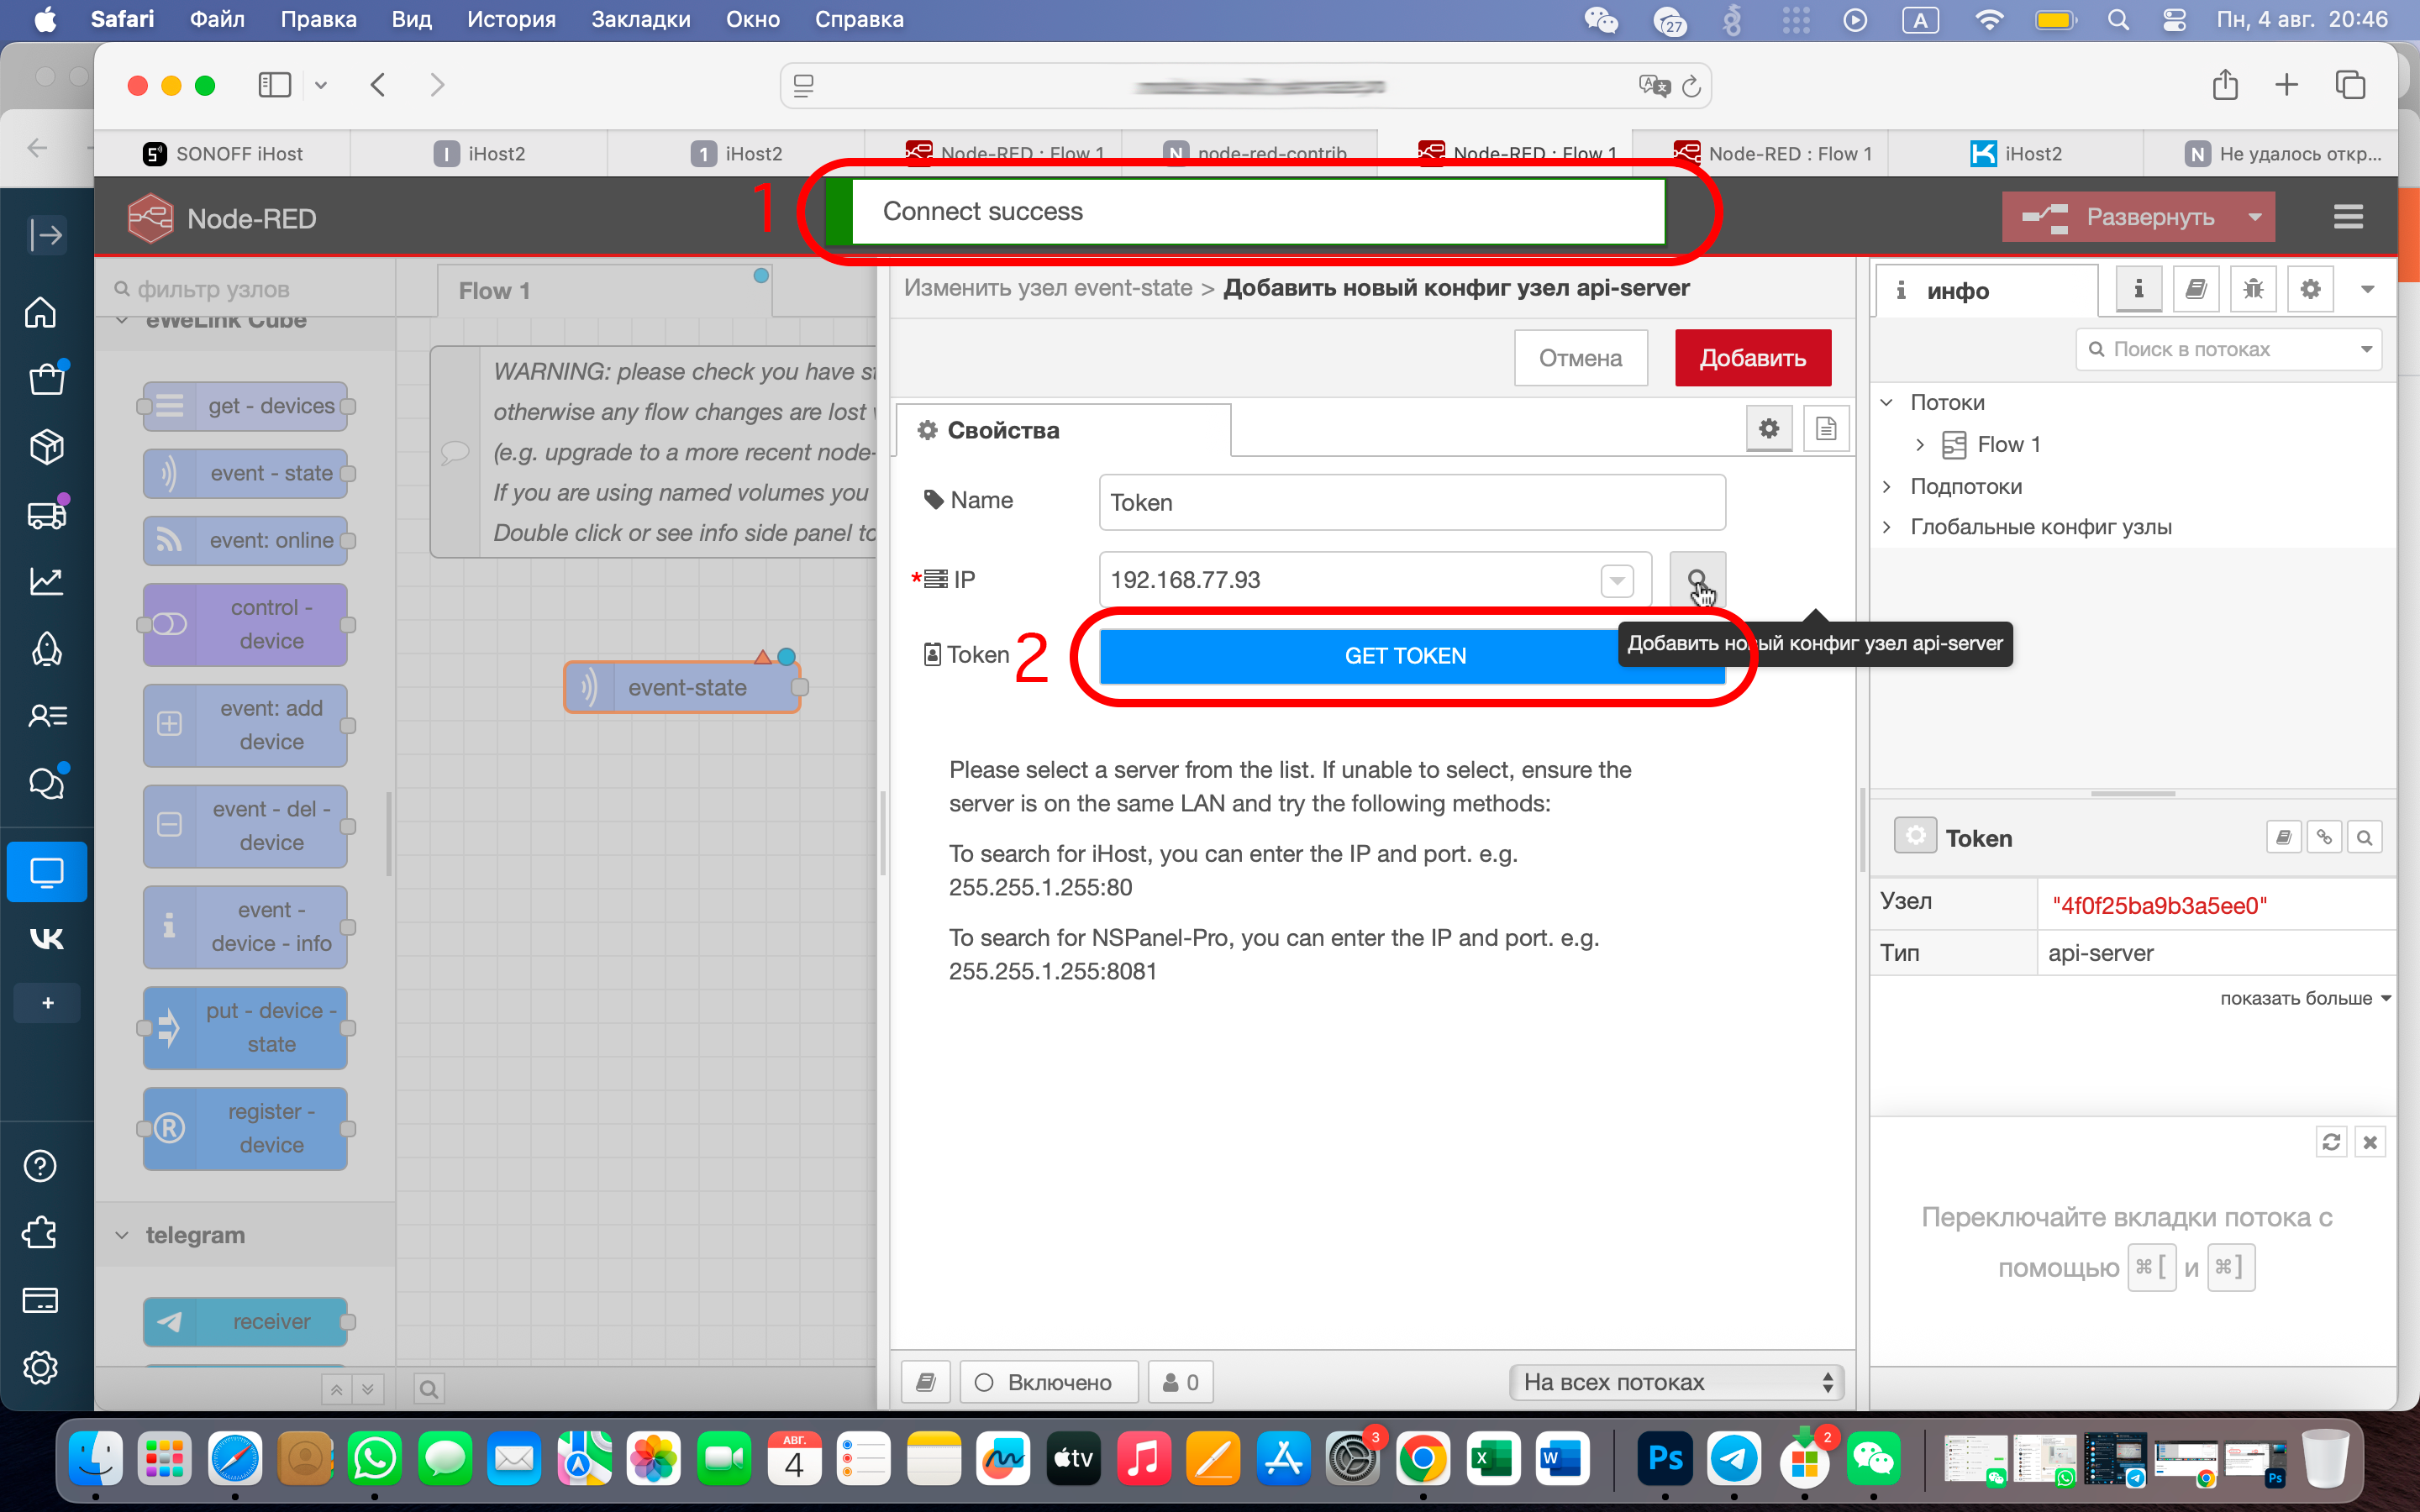This screenshot has height=1512, width=2420.
Task: Click the IP search magnifier icon
Action: pyautogui.click(x=1696, y=579)
